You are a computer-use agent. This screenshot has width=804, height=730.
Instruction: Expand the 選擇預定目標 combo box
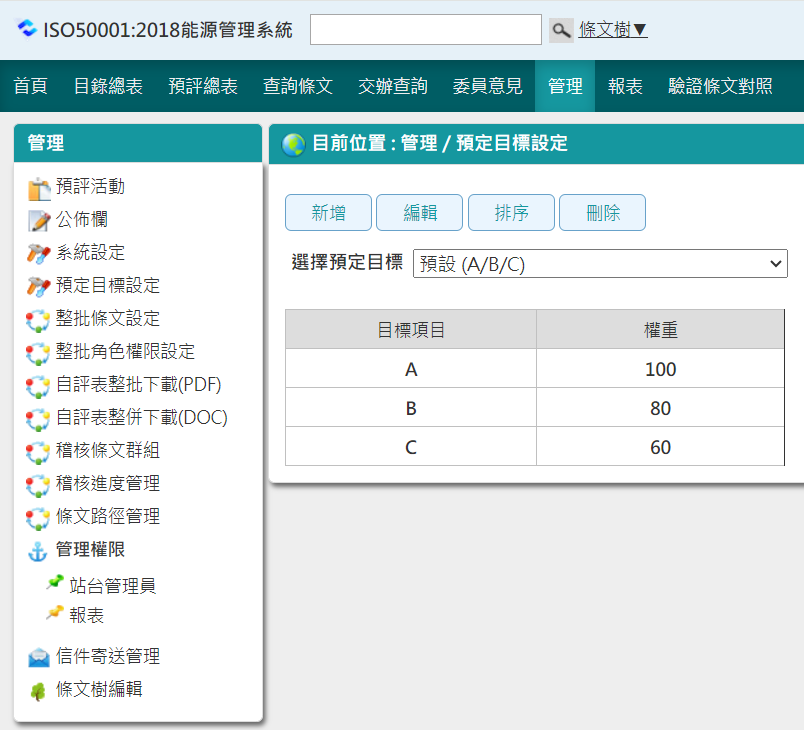(600, 264)
